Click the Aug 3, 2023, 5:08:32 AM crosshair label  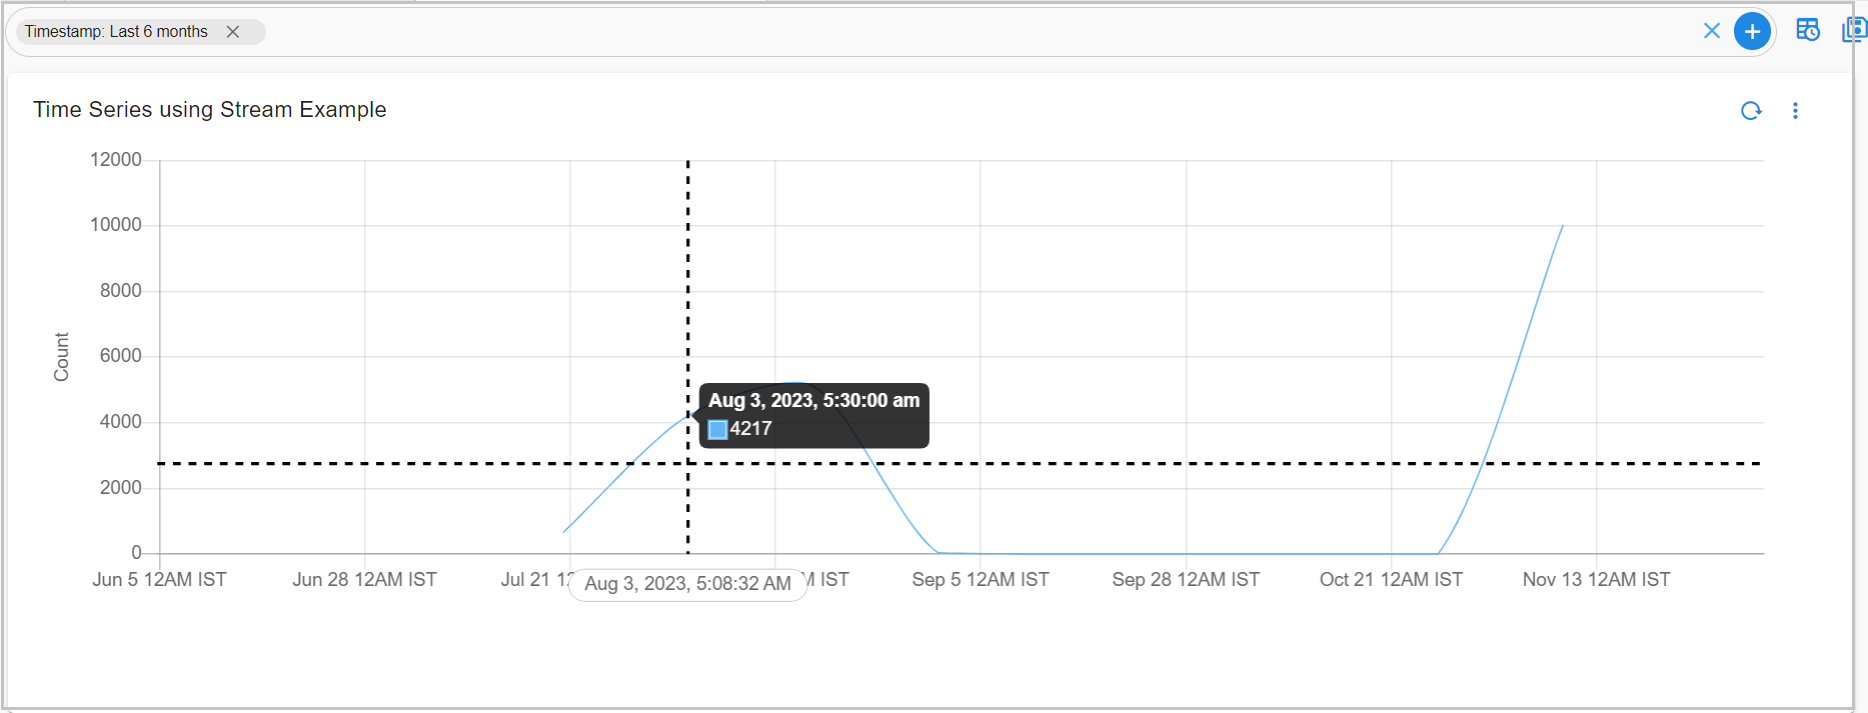(688, 584)
